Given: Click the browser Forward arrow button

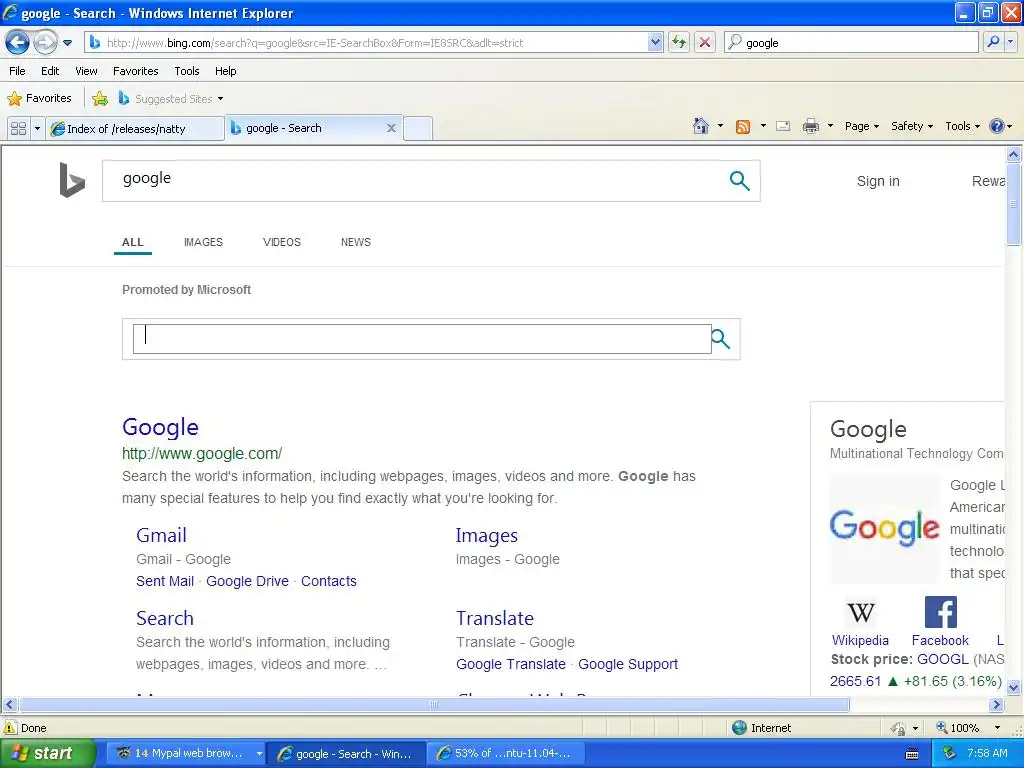Looking at the screenshot, I should 45,42.
